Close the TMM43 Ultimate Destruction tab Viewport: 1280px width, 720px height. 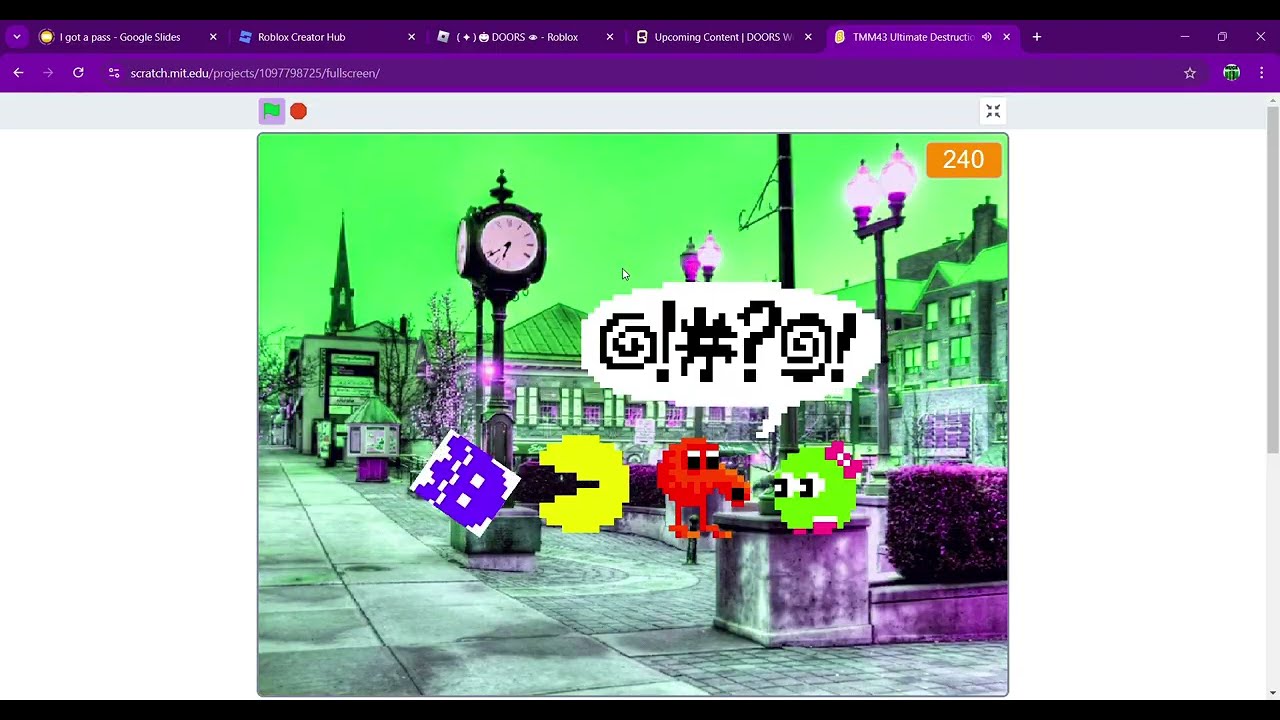tap(1006, 37)
